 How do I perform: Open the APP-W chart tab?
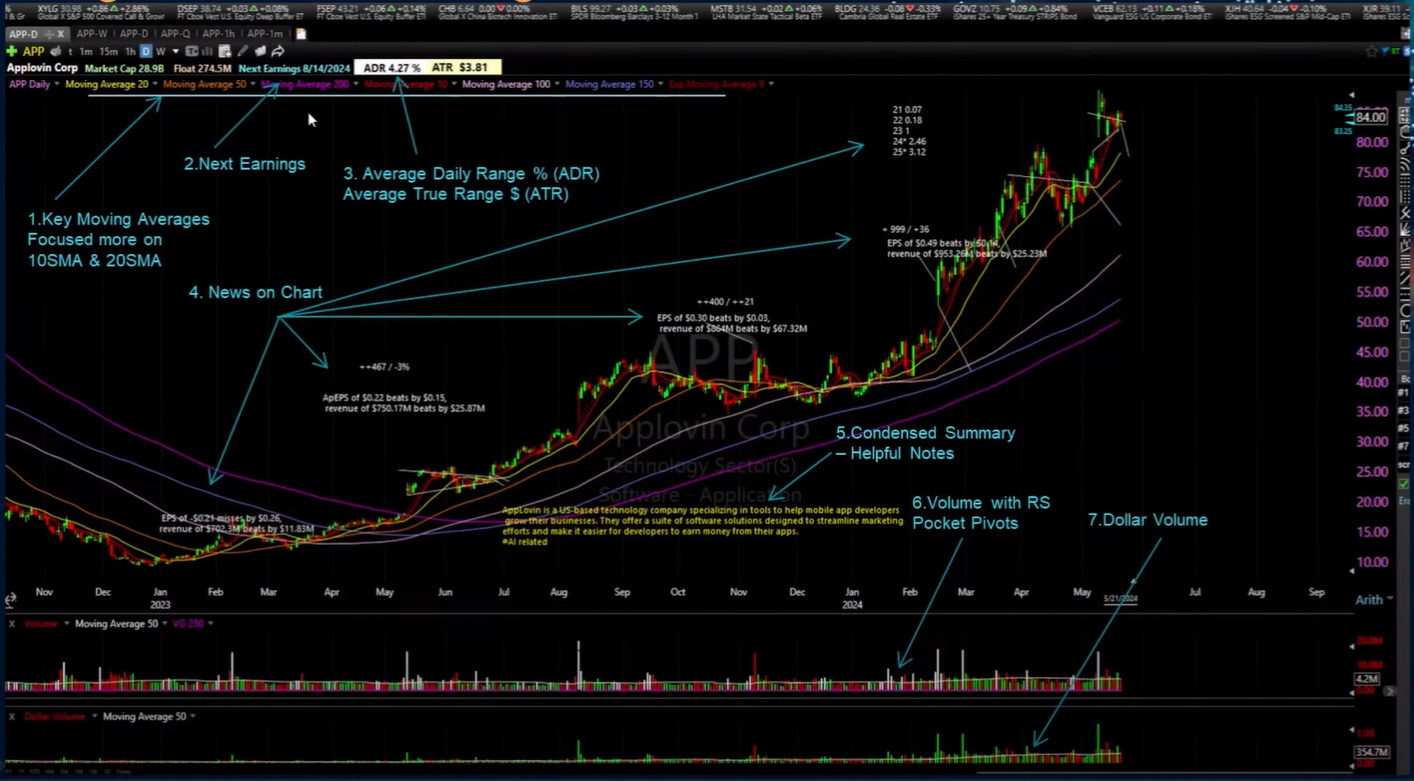tap(92, 34)
